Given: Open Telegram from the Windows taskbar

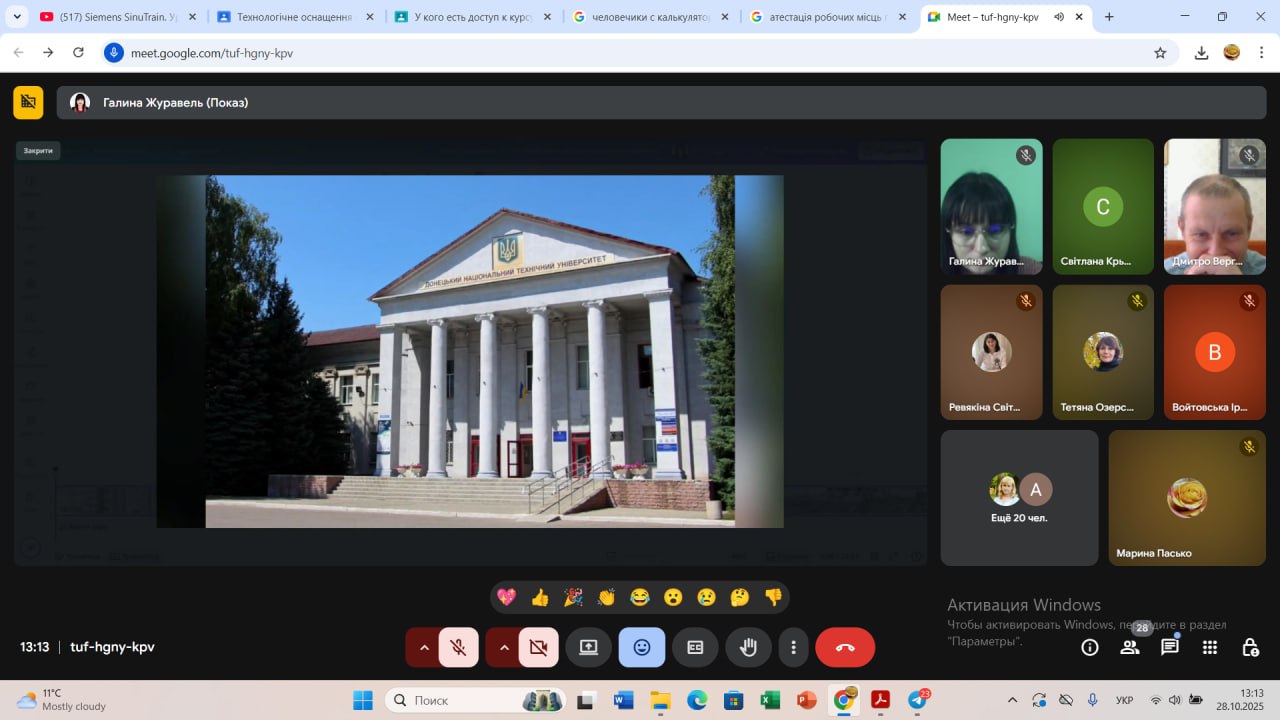Looking at the screenshot, I should (x=917, y=700).
